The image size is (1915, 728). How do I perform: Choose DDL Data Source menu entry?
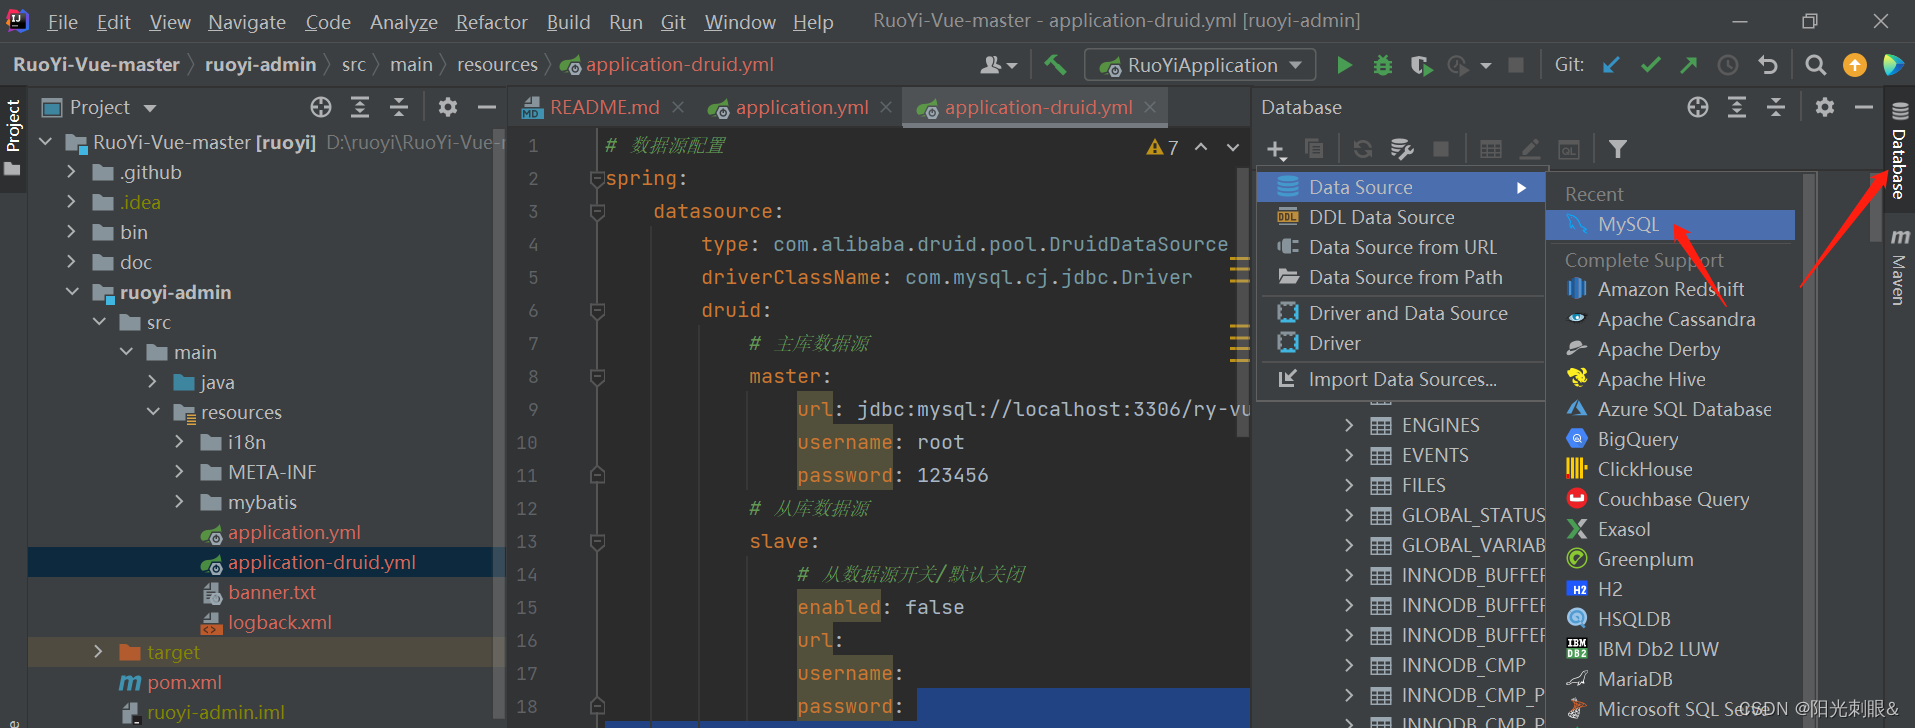tap(1401, 217)
